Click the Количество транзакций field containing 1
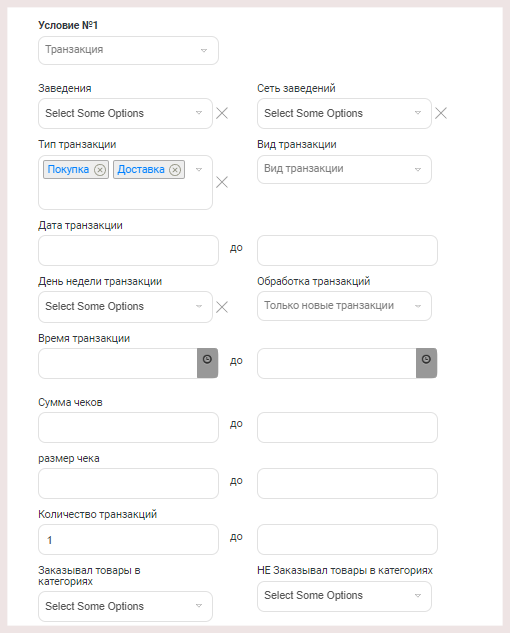Viewport: 510px width, 633px height. point(128,540)
